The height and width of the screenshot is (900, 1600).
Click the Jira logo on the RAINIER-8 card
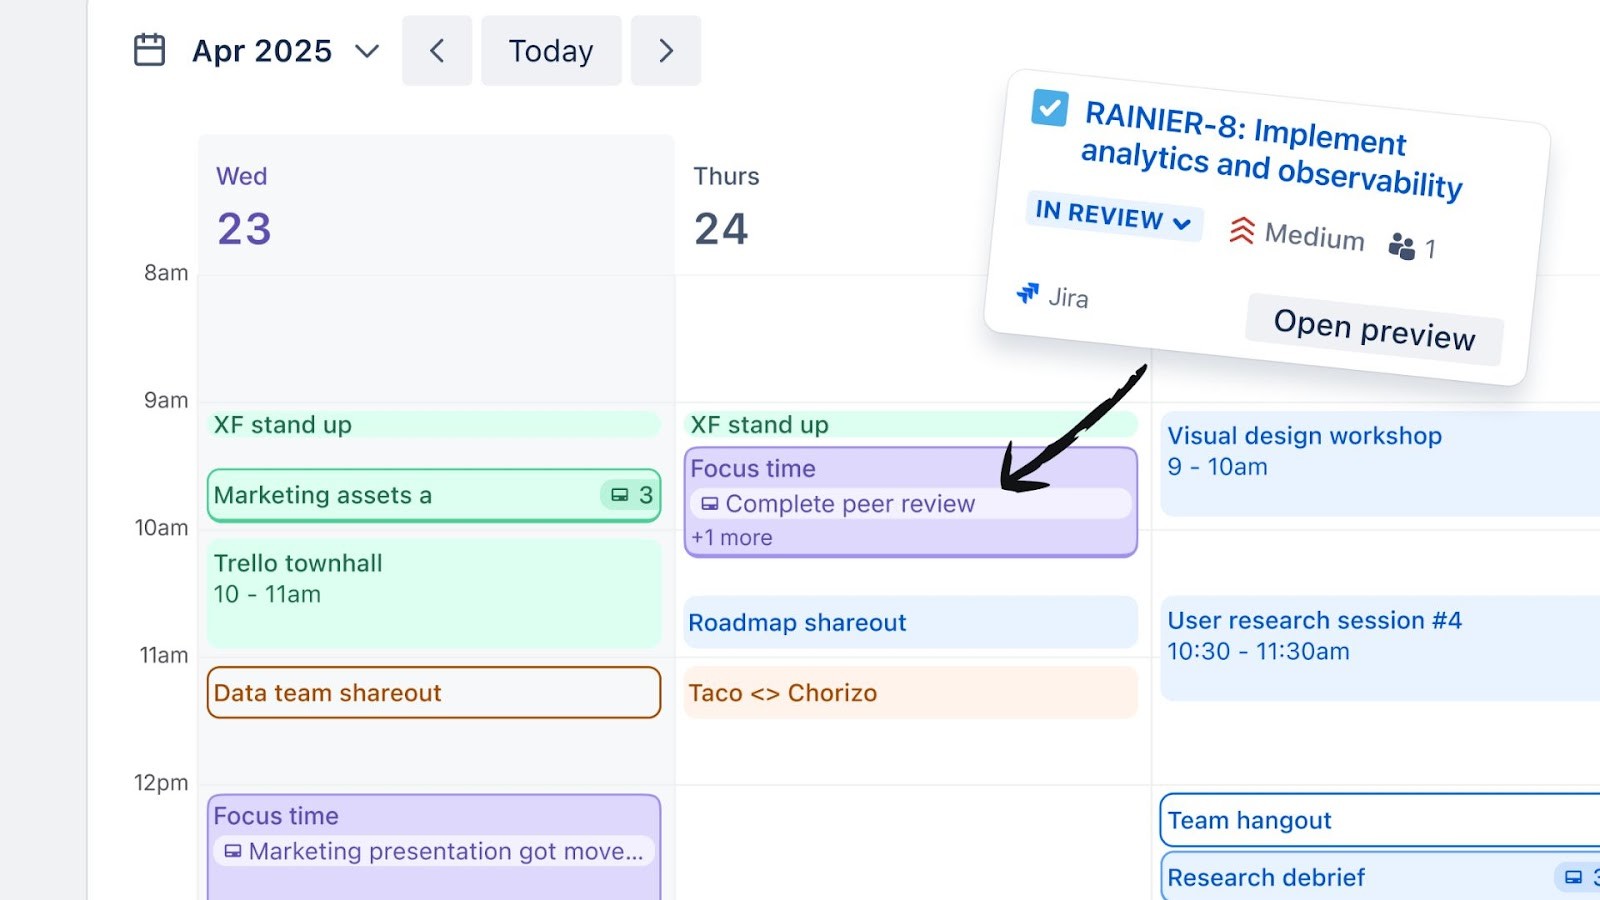click(1026, 293)
